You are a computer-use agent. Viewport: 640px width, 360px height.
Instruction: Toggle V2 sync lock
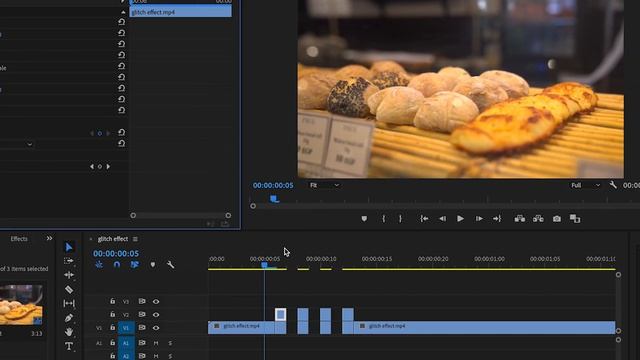coord(142,314)
